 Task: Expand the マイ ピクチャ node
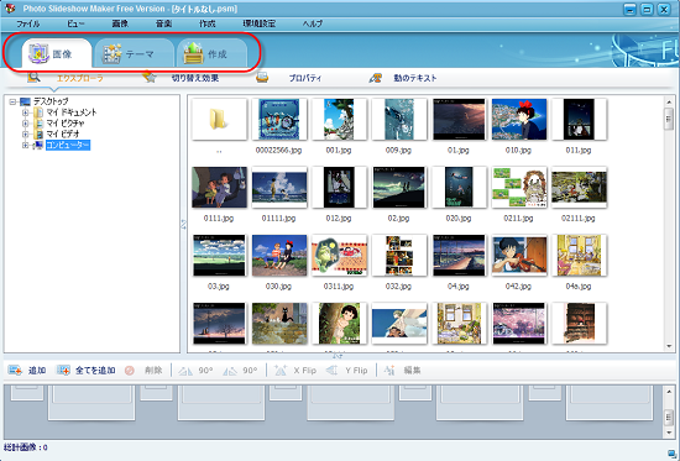pos(25,124)
